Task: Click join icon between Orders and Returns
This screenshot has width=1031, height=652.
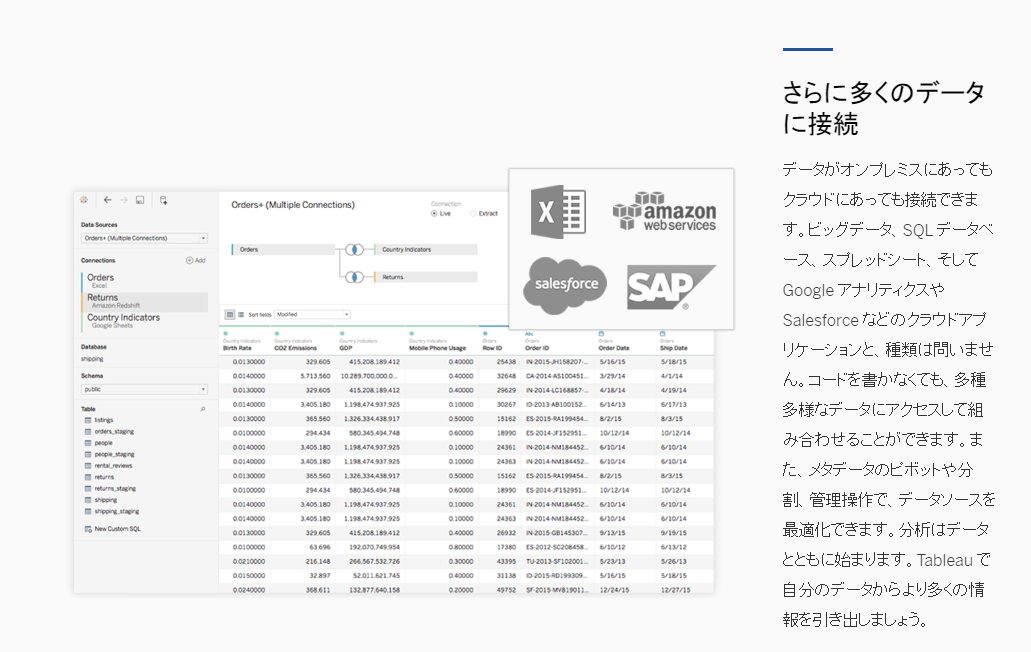Action: coord(354,277)
